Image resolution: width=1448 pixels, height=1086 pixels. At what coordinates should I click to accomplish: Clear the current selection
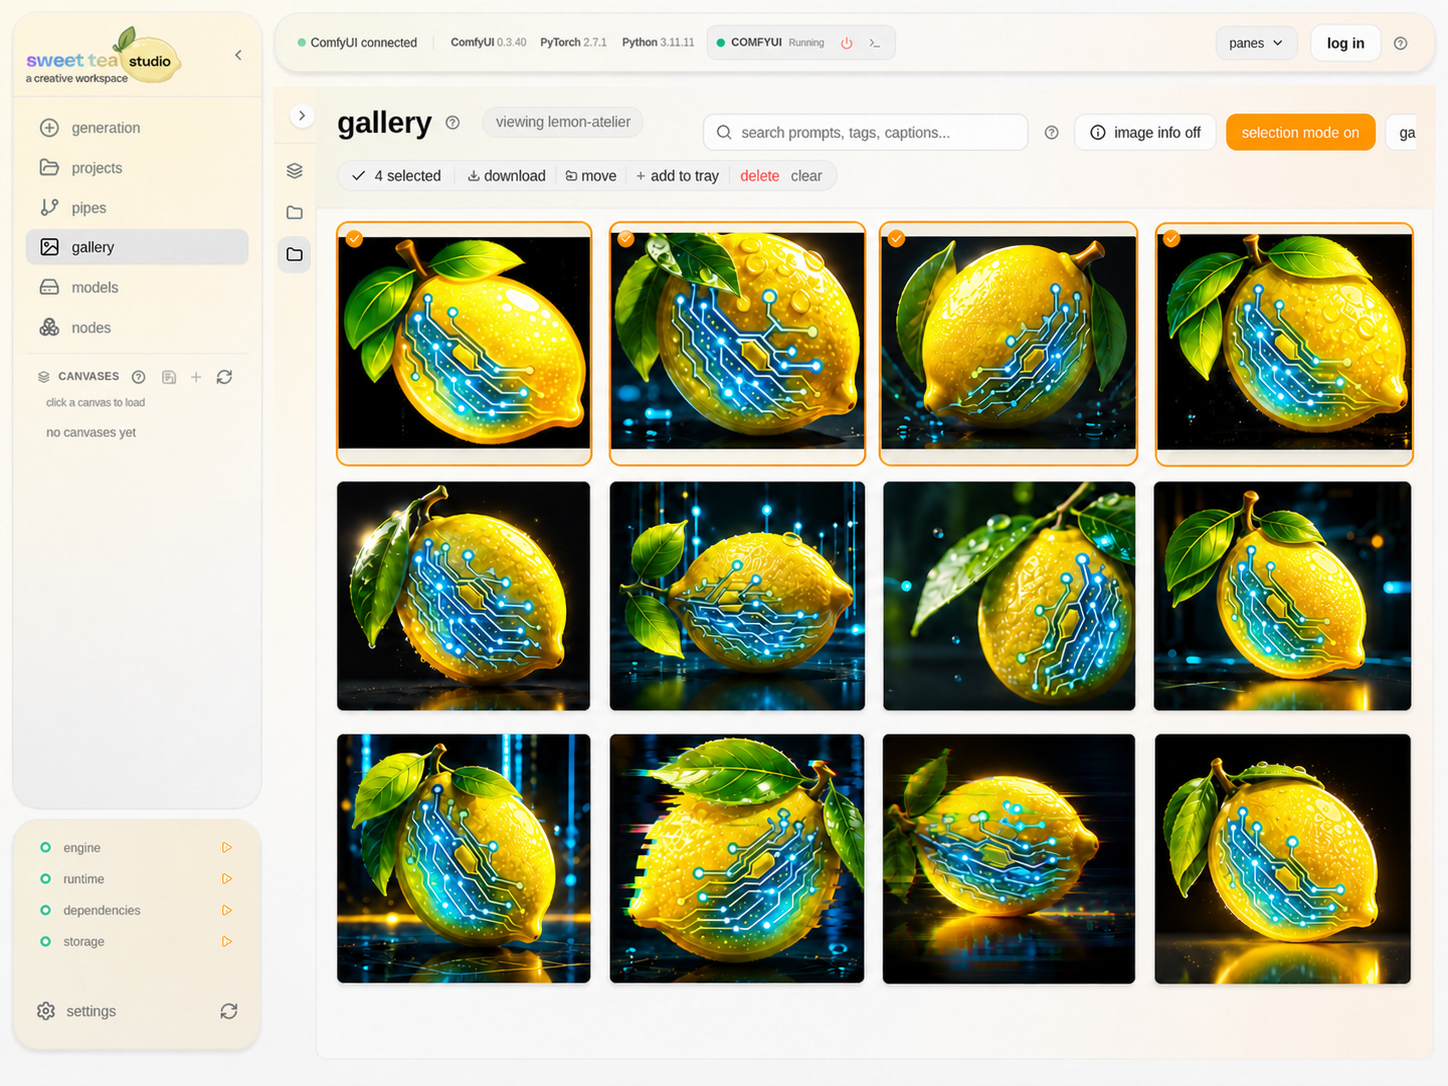[806, 176]
